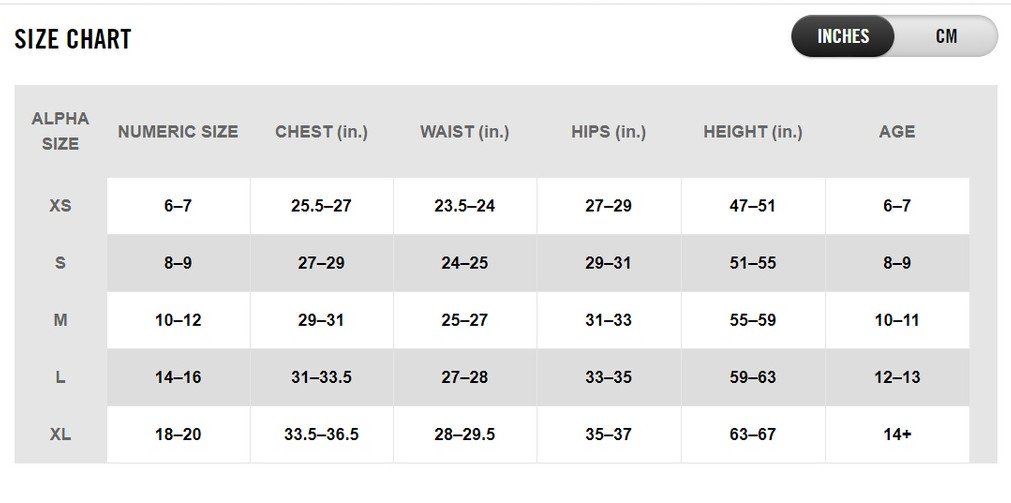Viewport: 1011px width, 503px height.
Task: Click the HEIGHT (in.) column header
Action: tap(752, 132)
